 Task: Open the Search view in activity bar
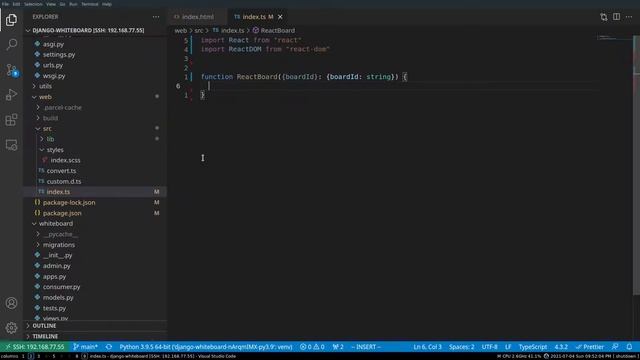(11, 44)
